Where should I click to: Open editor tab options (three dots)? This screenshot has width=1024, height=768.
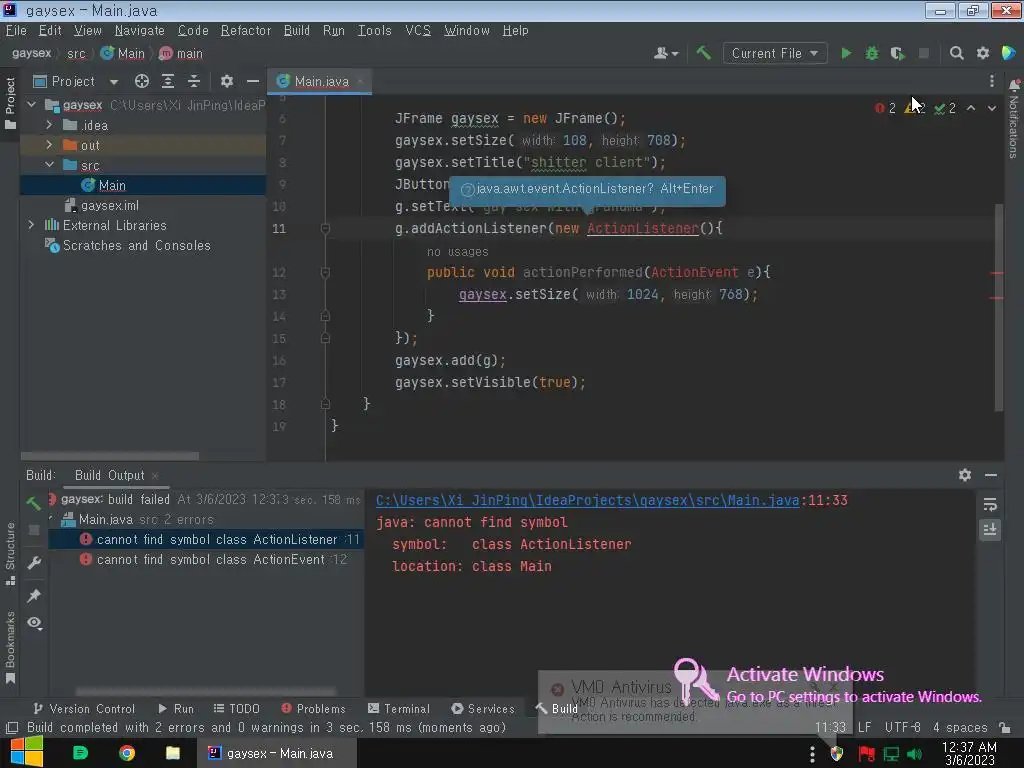991,81
